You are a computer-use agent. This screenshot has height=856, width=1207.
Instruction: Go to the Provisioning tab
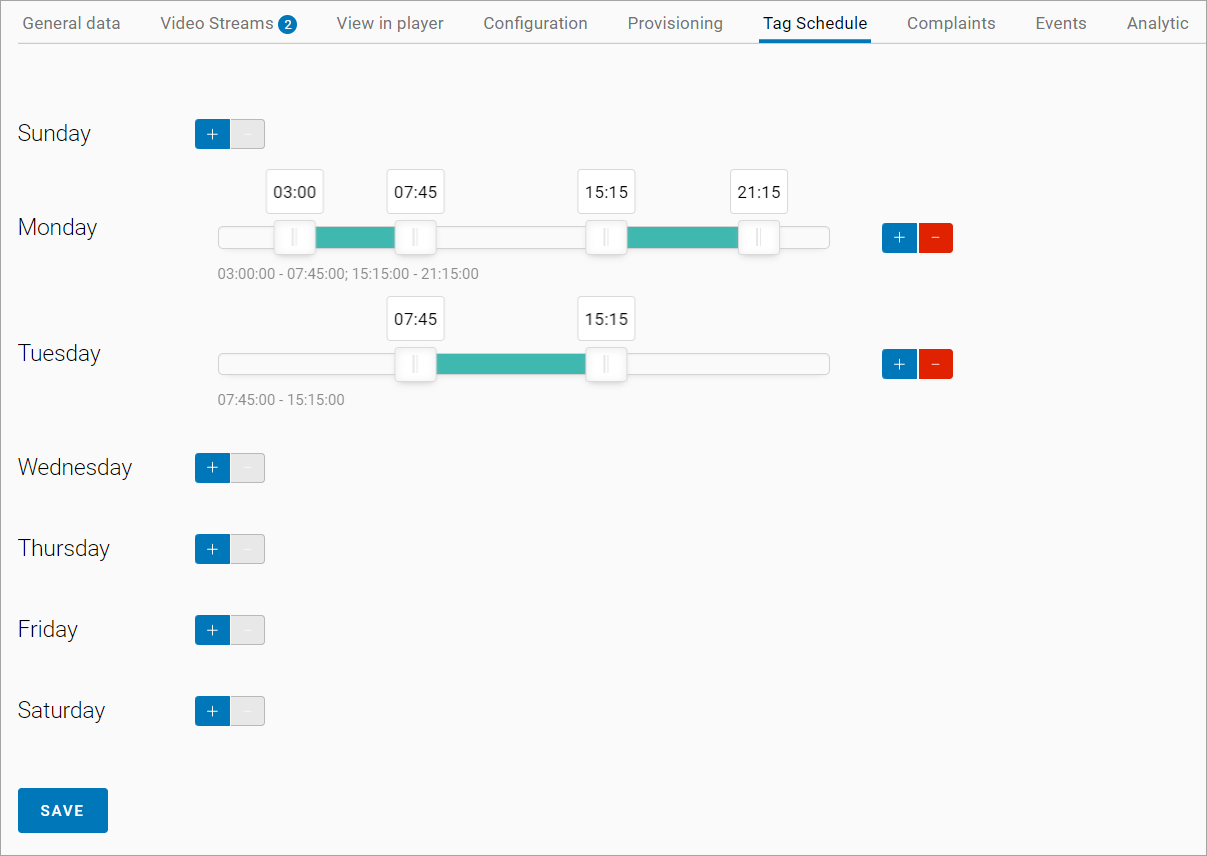[675, 23]
